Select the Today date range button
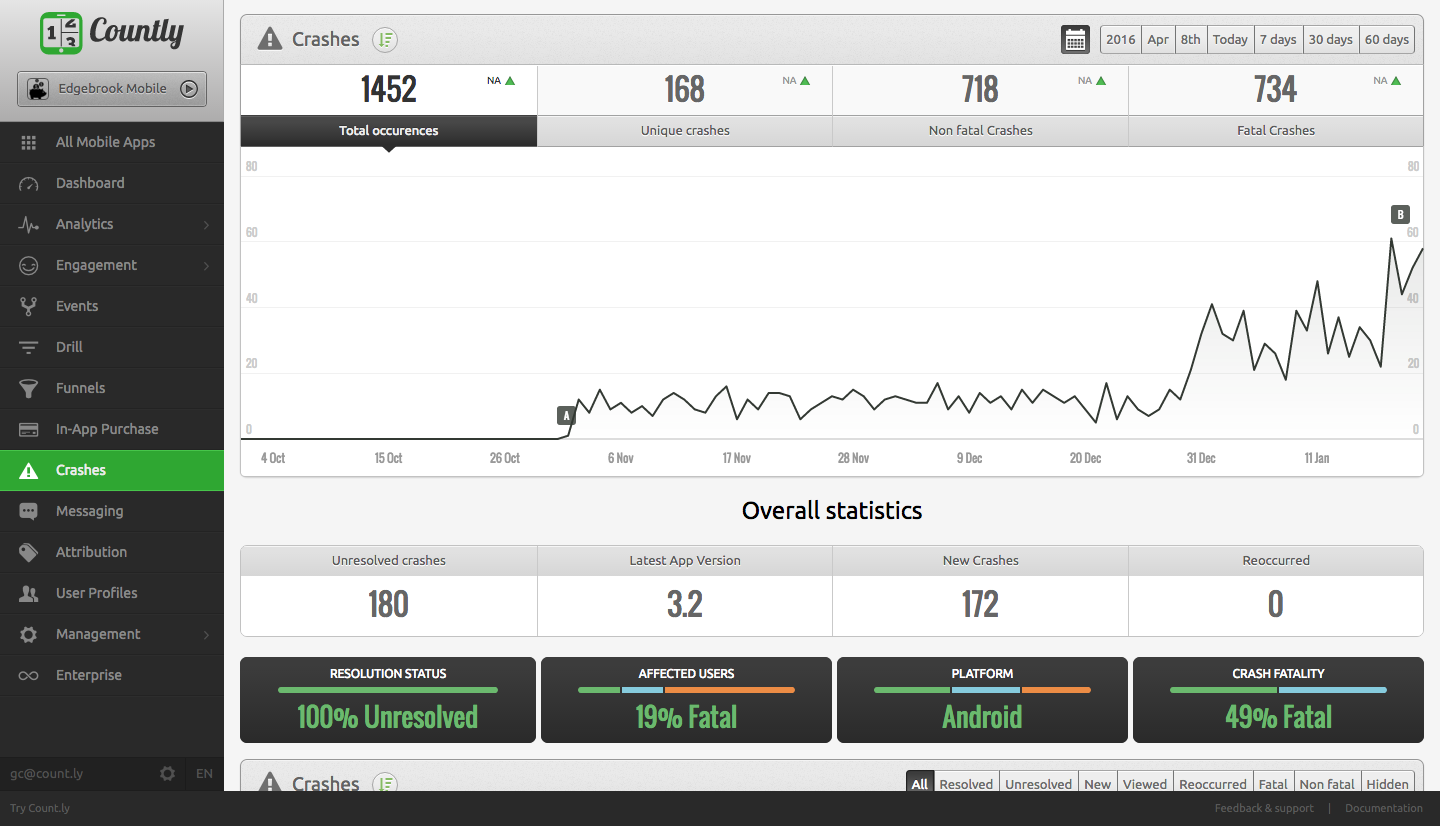Viewport: 1440px width, 826px height. (1230, 40)
